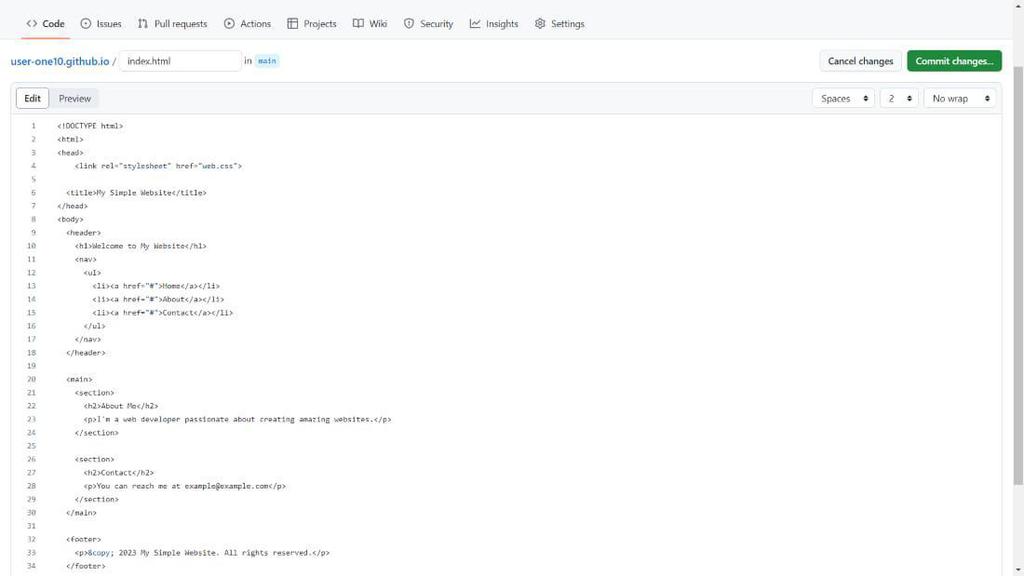Click the Insights graph icon
Viewport: 1024px width, 576px height.
[x=475, y=24]
